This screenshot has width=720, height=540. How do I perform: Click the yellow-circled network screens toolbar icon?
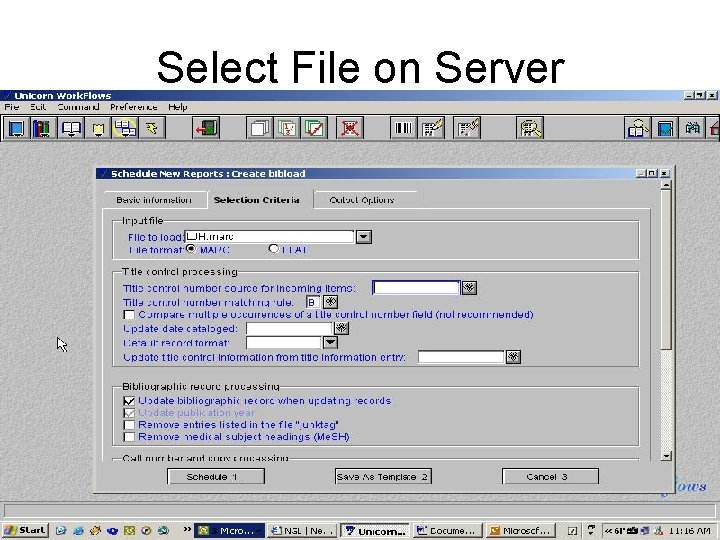(x=124, y=128)
